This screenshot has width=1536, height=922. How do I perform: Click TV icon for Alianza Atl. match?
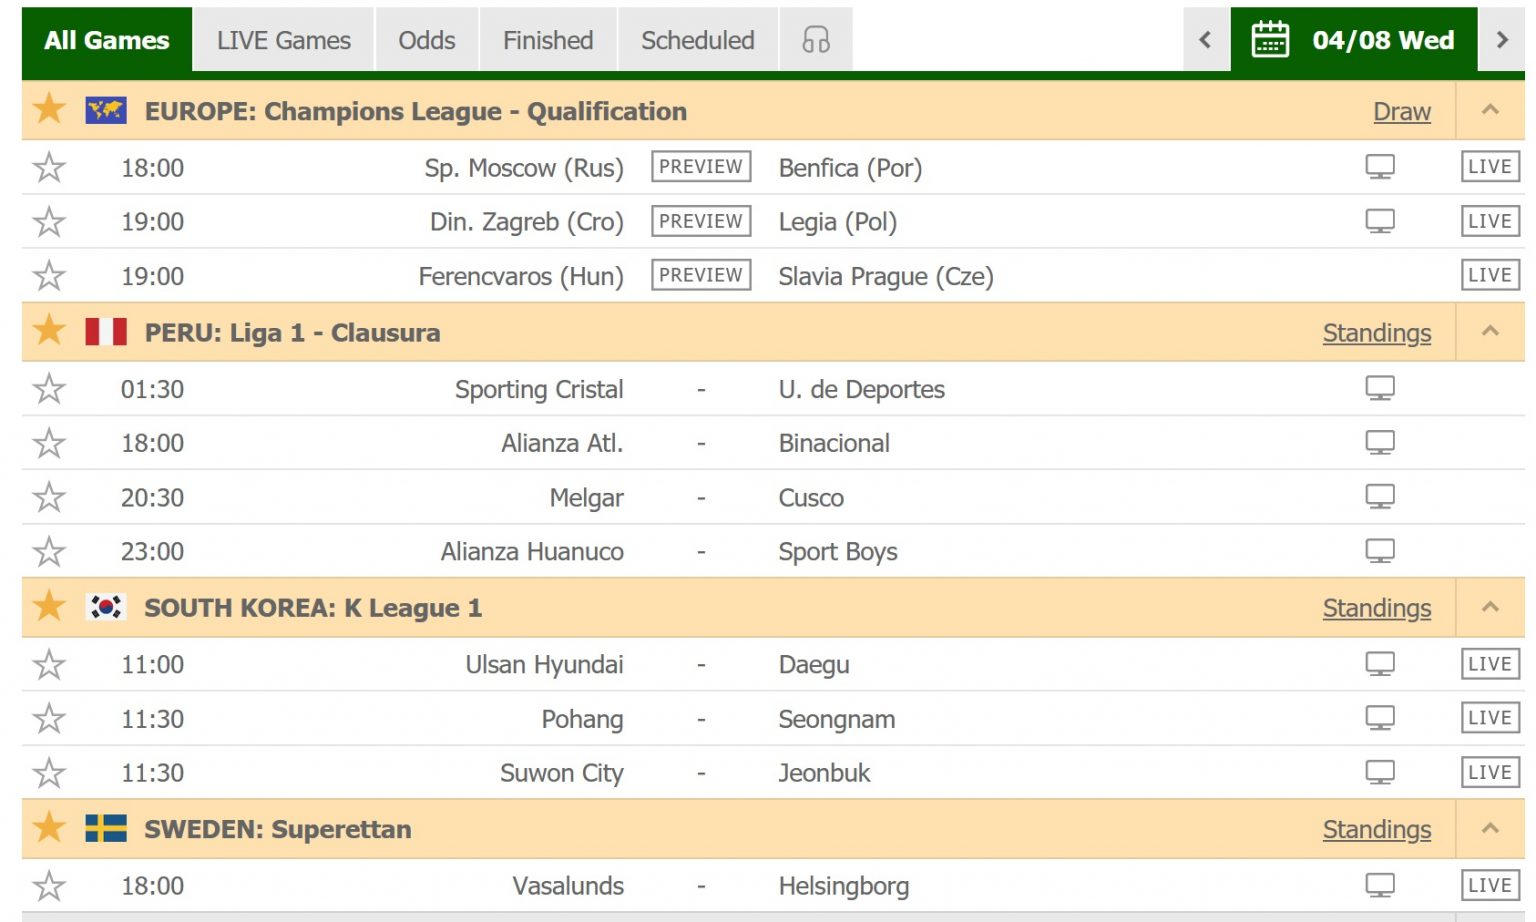click(1380, 442)
